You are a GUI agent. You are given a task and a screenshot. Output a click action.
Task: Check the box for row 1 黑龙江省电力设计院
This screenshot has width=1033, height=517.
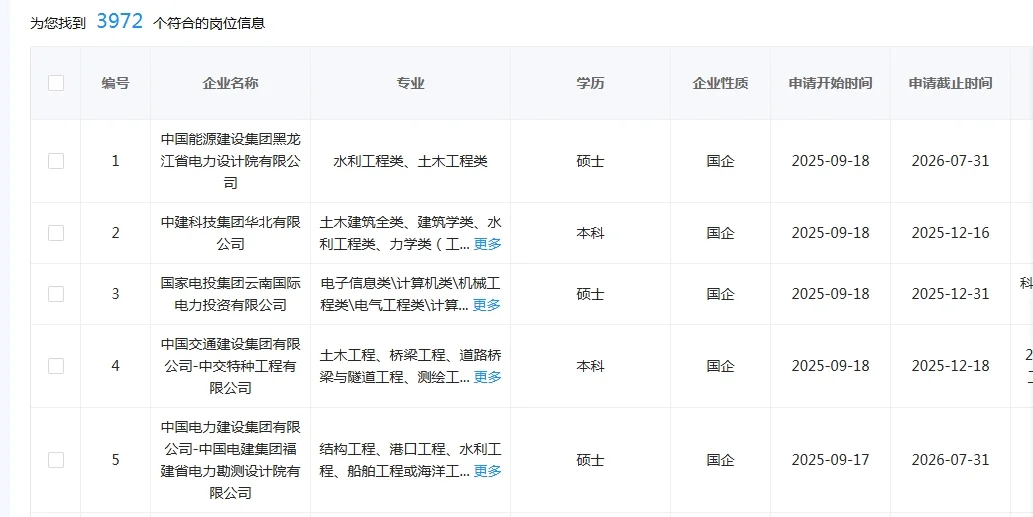click(56, 161)
